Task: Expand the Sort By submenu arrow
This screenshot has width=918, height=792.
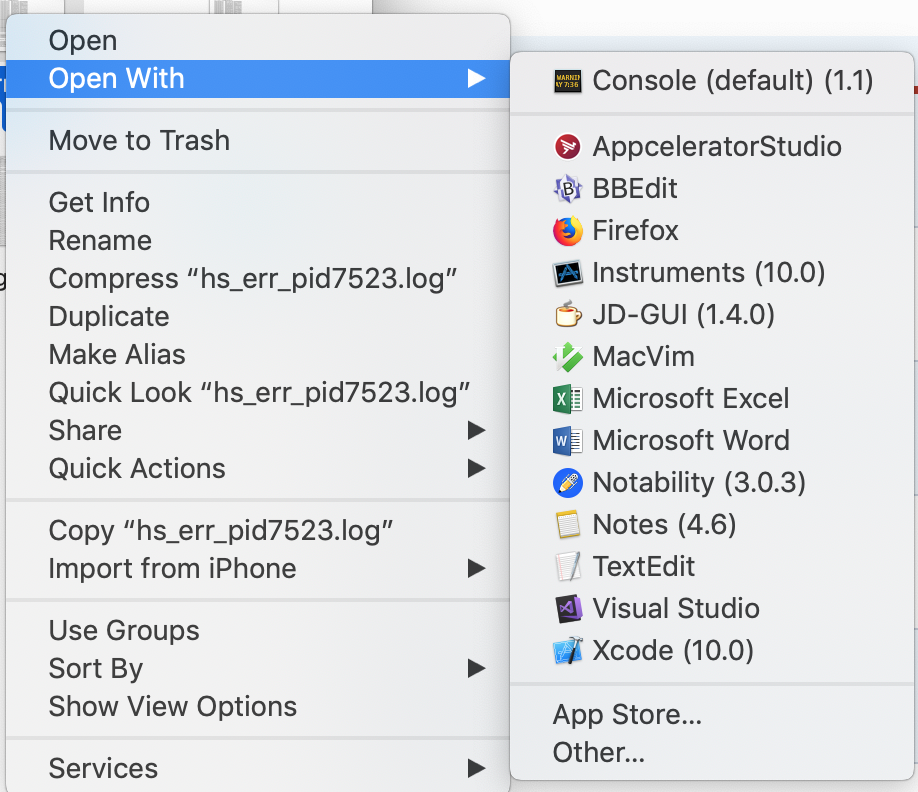Action: click(x=476, y=669)
